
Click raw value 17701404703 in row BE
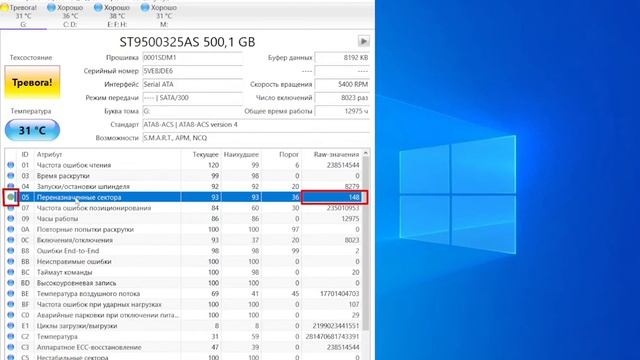(340, 293)
